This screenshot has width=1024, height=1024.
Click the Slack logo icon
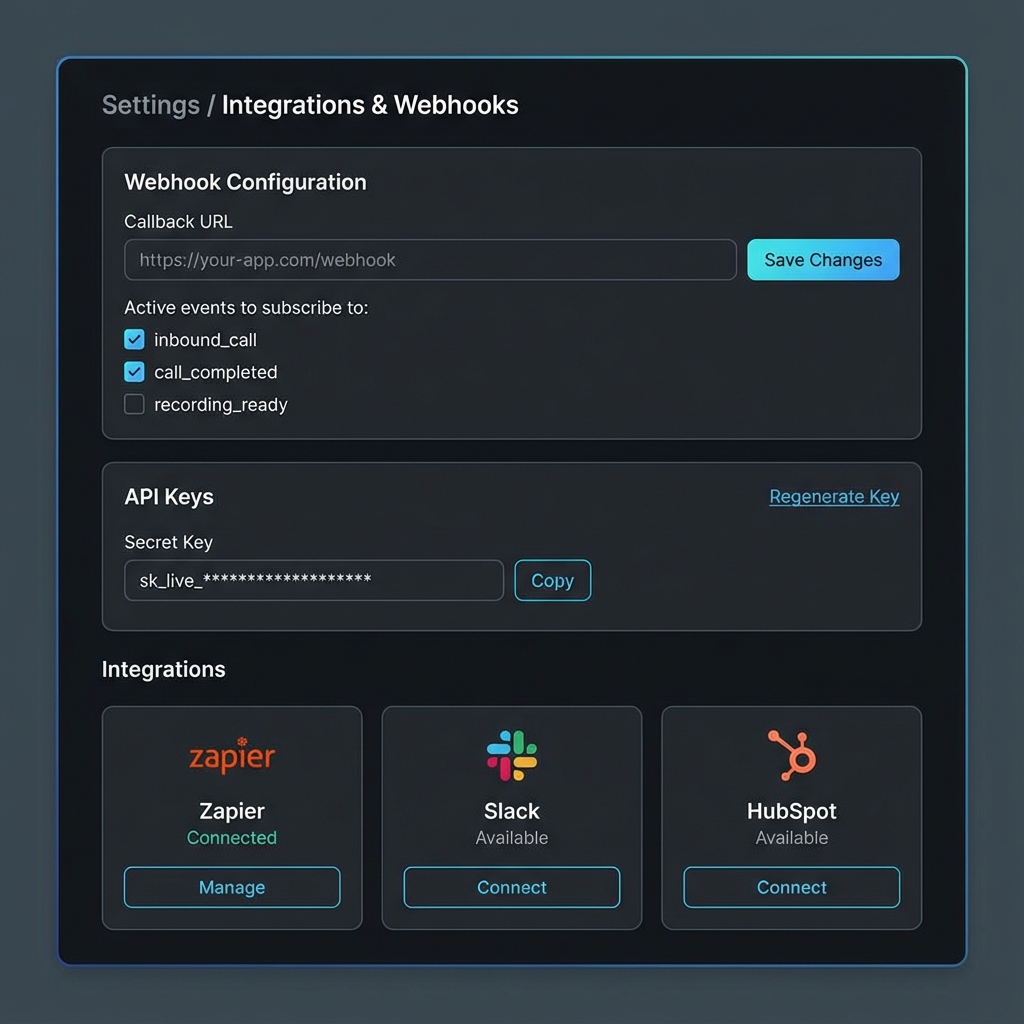pos(511,755)
